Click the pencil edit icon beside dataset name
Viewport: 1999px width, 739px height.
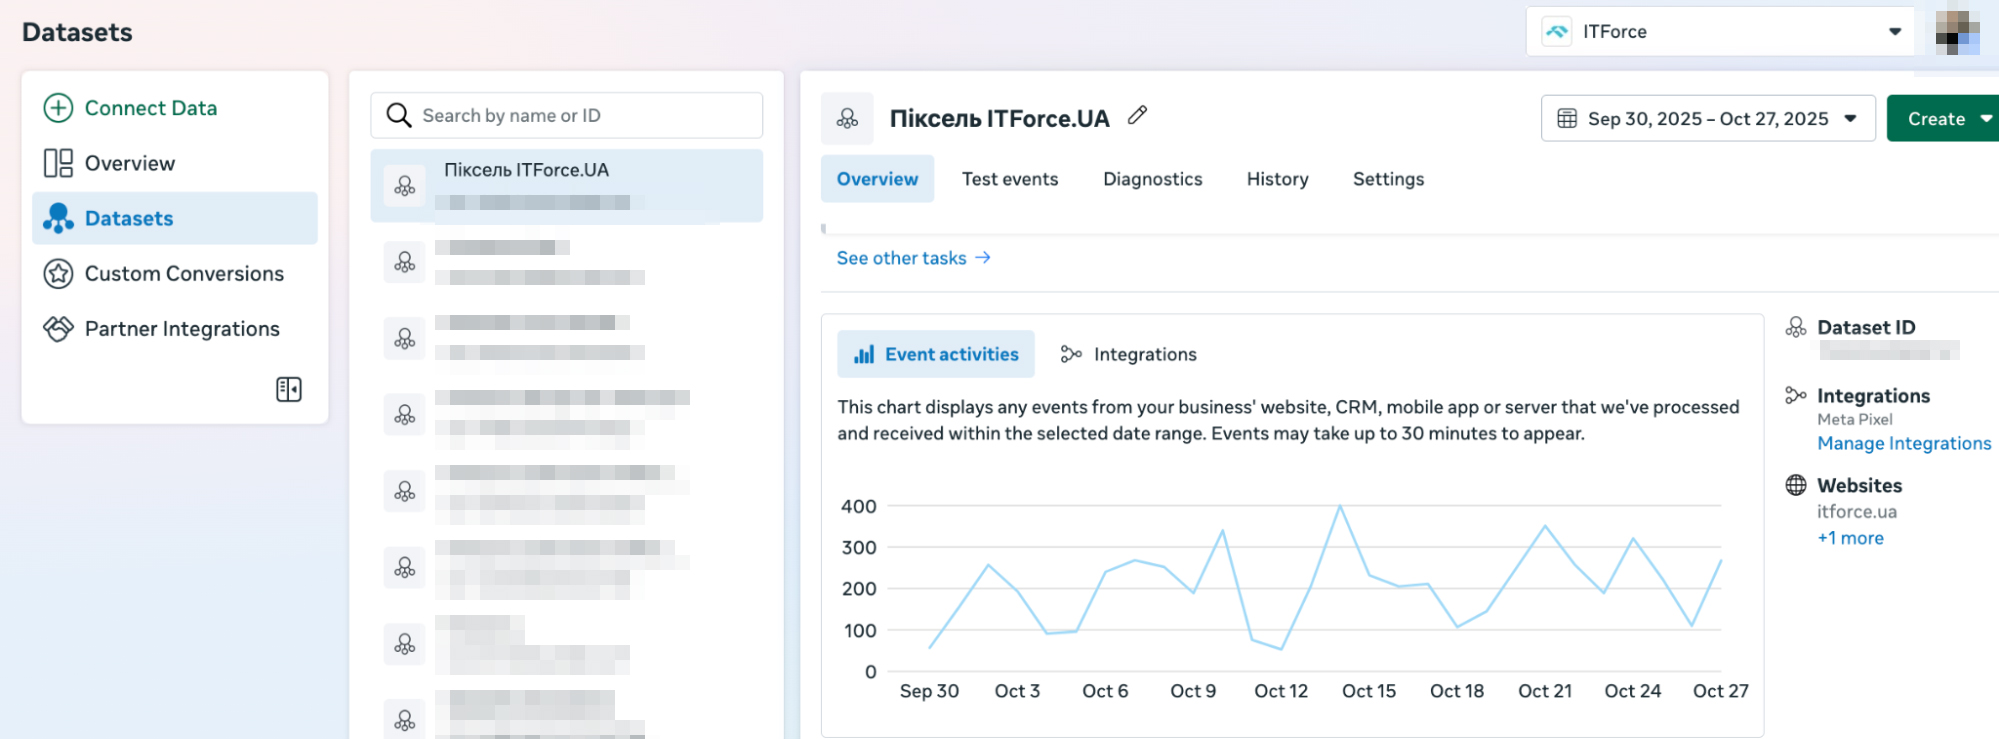[x=1137, y=116]
